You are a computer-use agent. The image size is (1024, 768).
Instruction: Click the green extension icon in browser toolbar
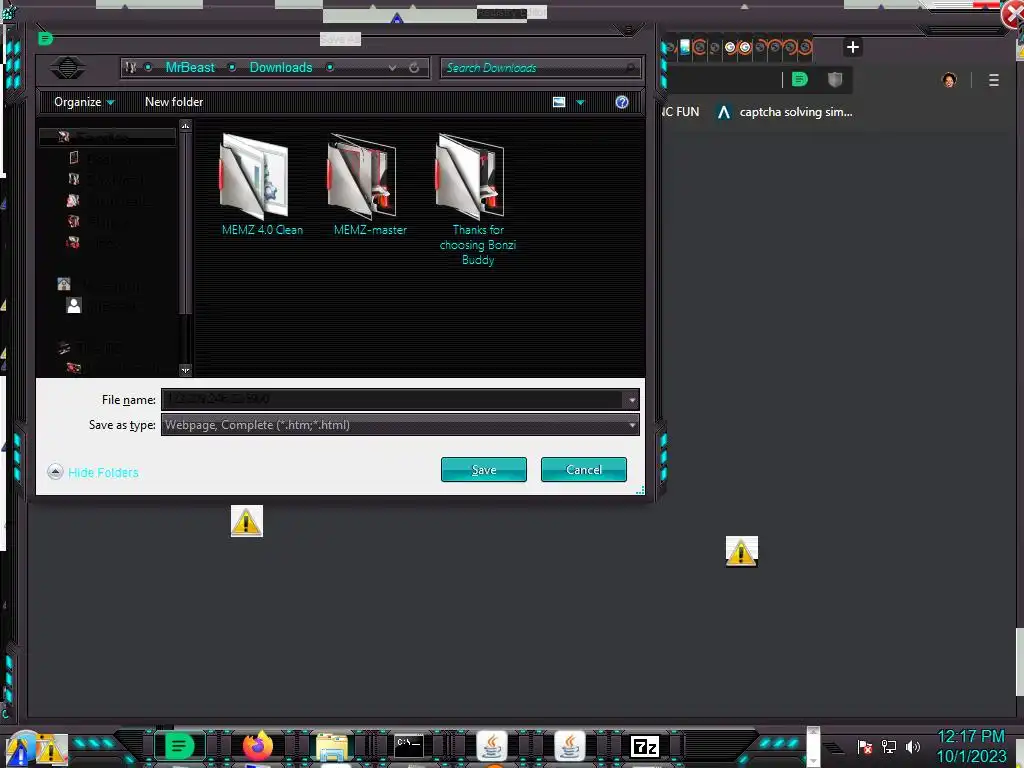coord(799,80)
